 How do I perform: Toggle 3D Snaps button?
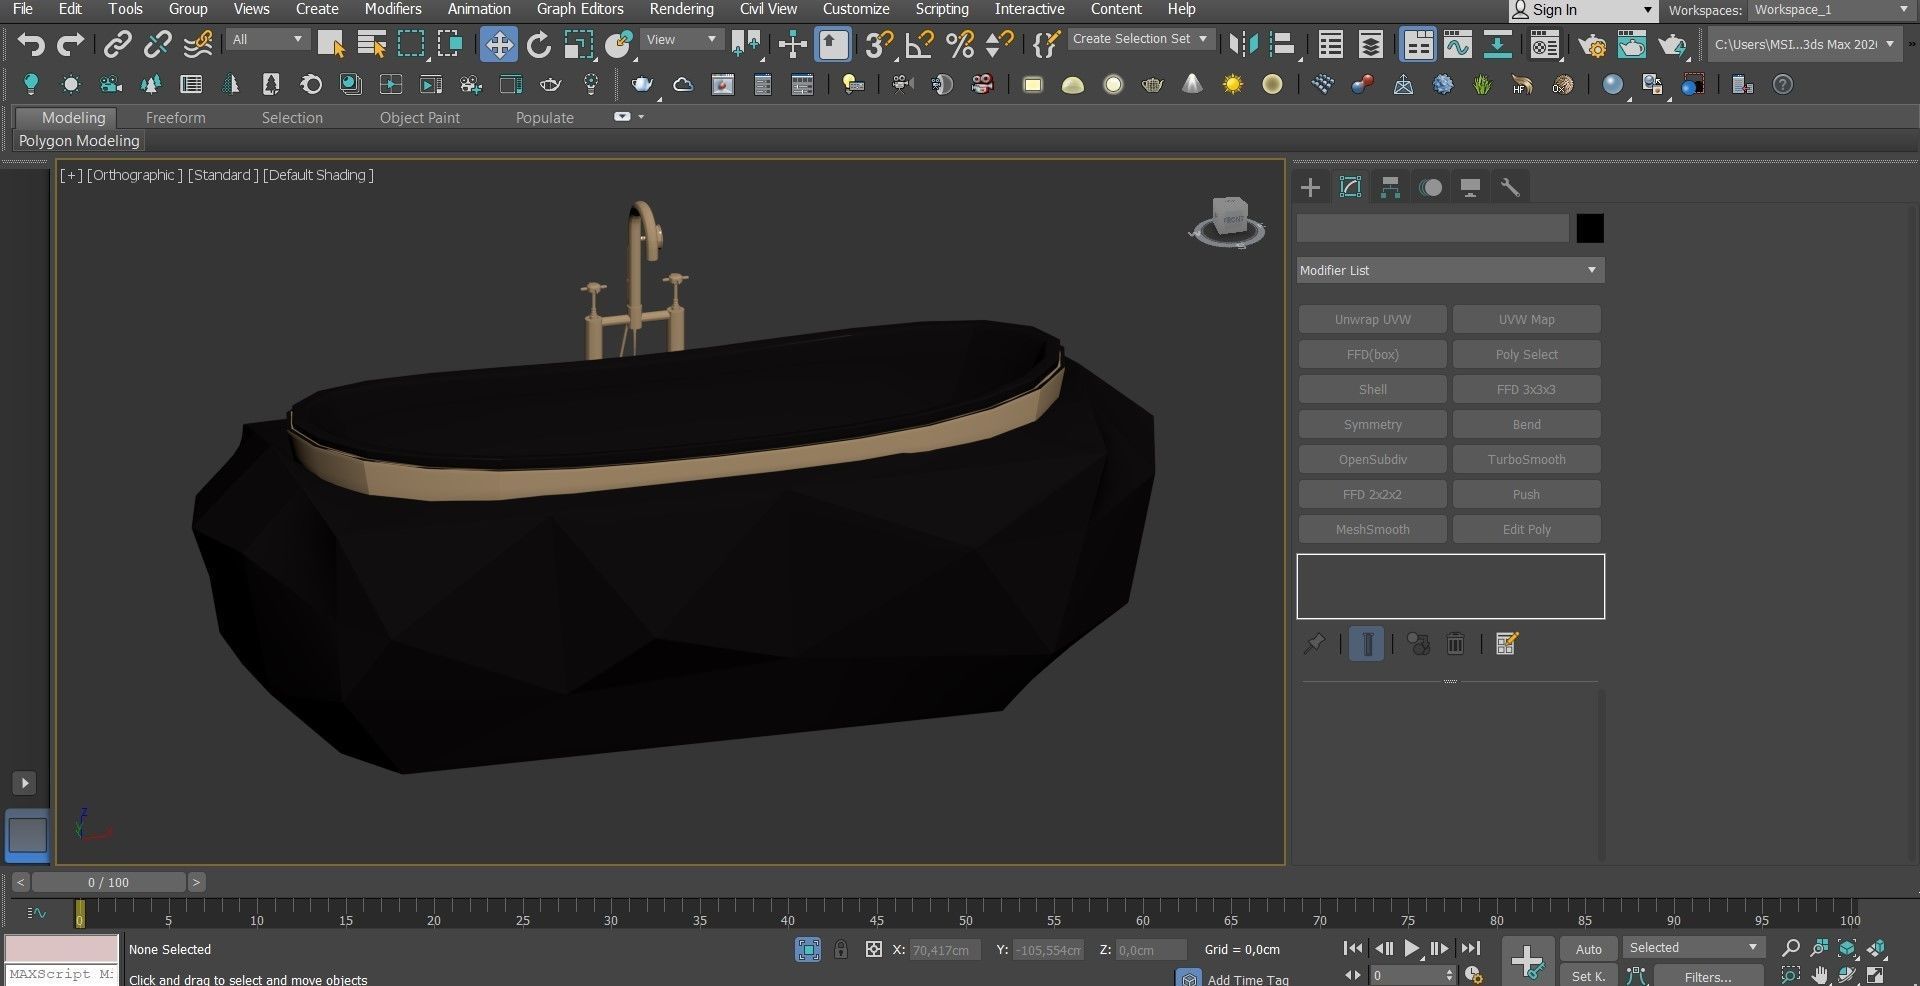click(879, 44)
